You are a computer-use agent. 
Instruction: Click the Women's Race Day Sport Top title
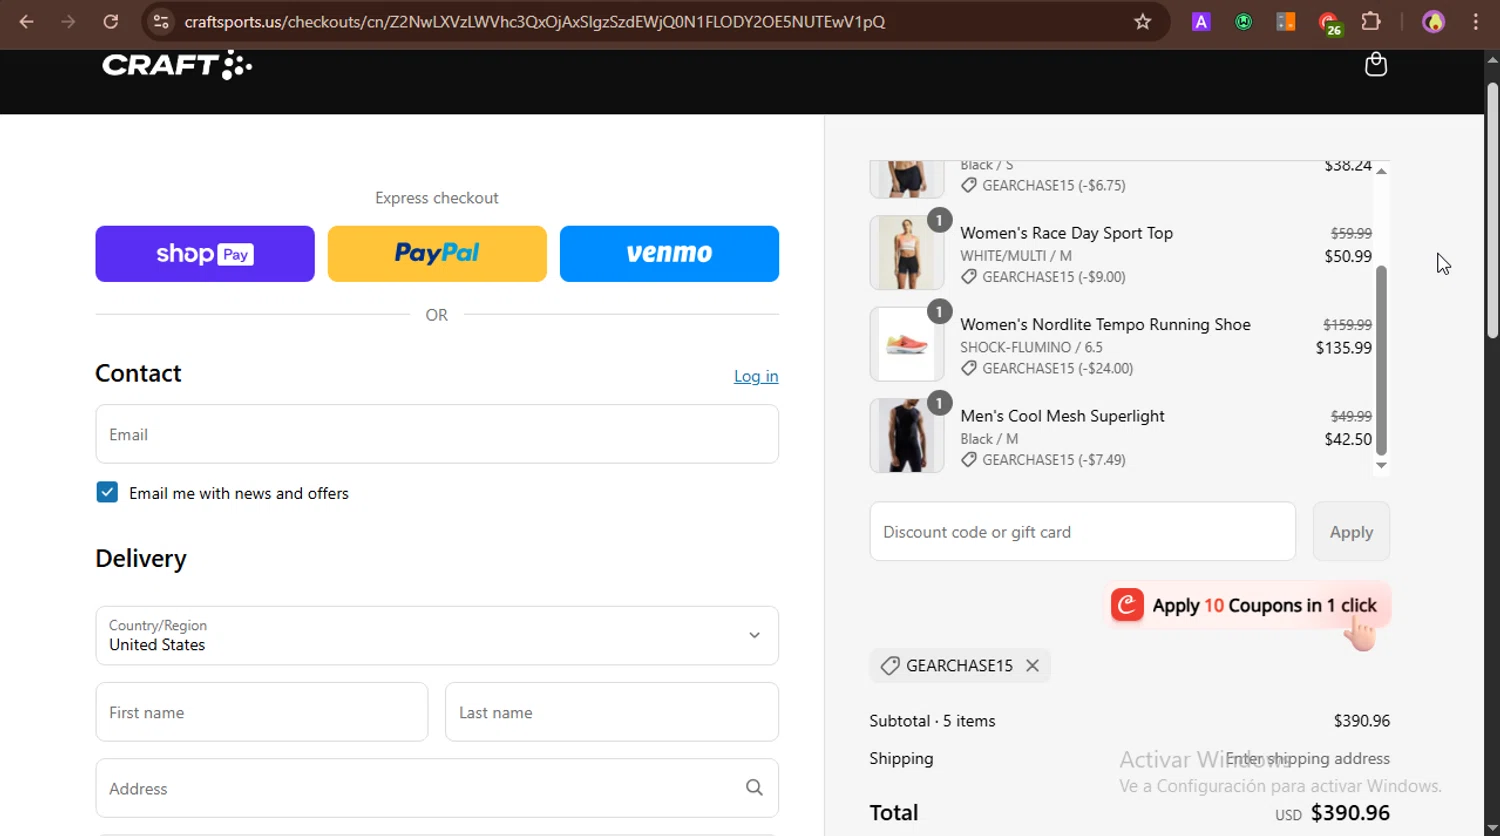click(1066, 233)
